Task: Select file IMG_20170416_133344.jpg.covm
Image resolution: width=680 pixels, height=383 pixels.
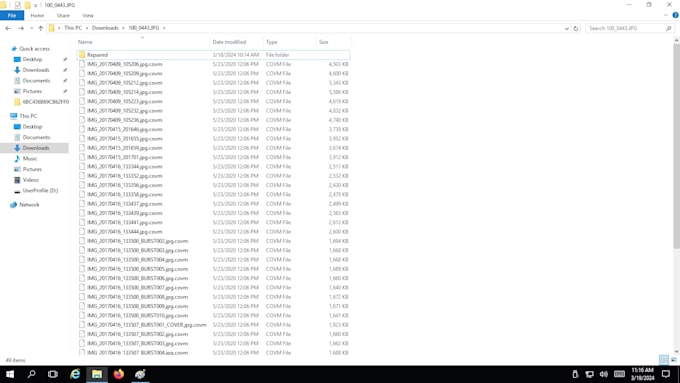Action: 214,167
